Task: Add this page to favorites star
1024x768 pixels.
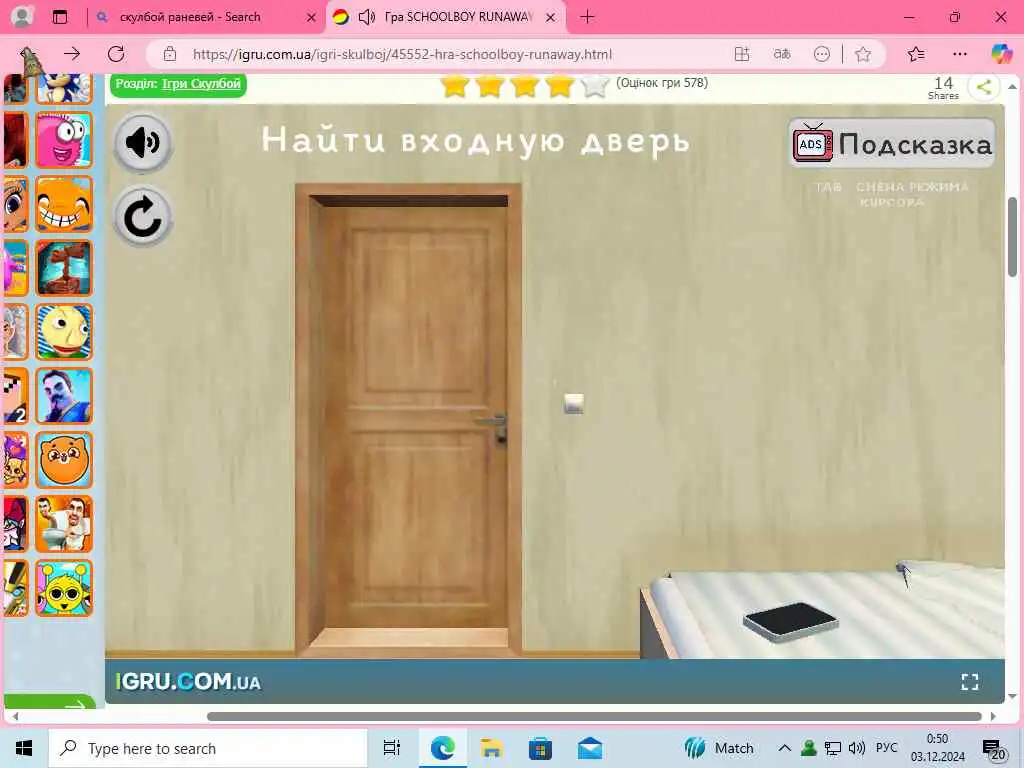Action: pos(863,54)
